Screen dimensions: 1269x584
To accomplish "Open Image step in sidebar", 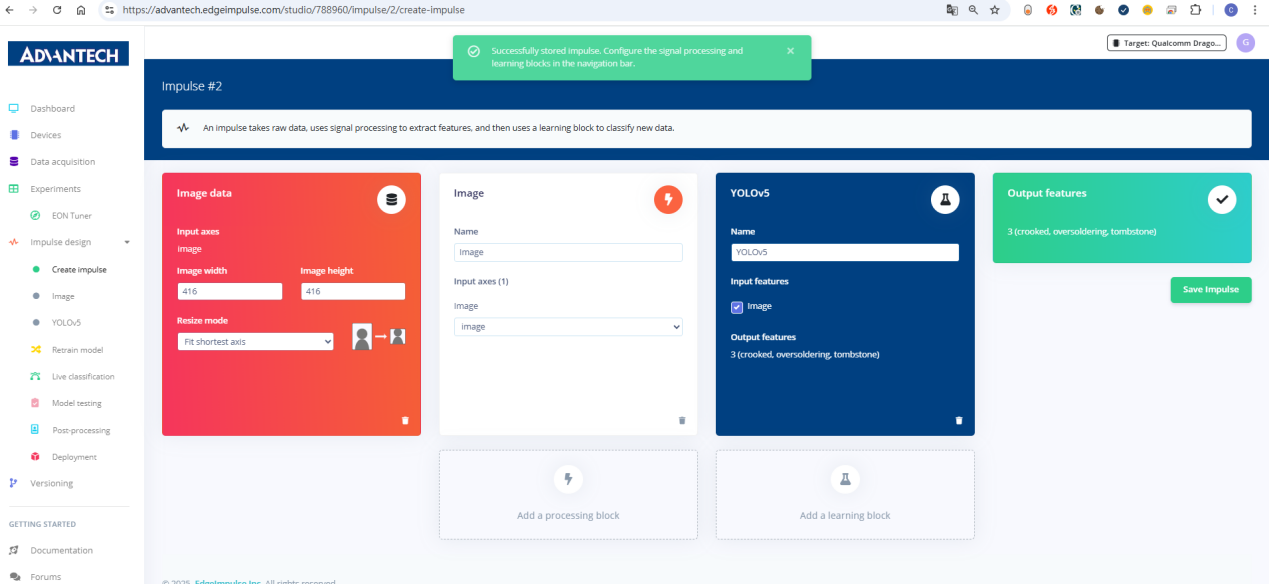I will (x=63, y=296).
